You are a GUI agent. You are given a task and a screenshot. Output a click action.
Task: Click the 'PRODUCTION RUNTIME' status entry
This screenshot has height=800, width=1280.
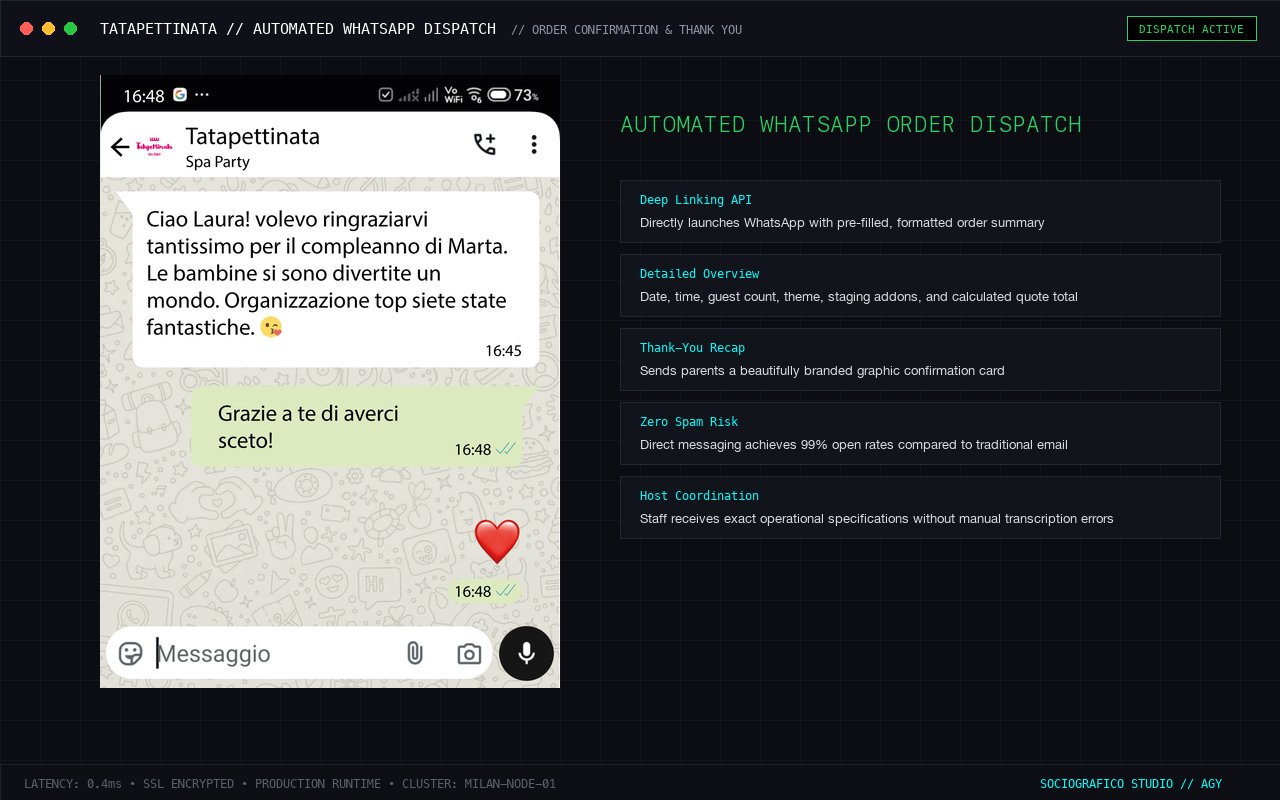[318, 784]
